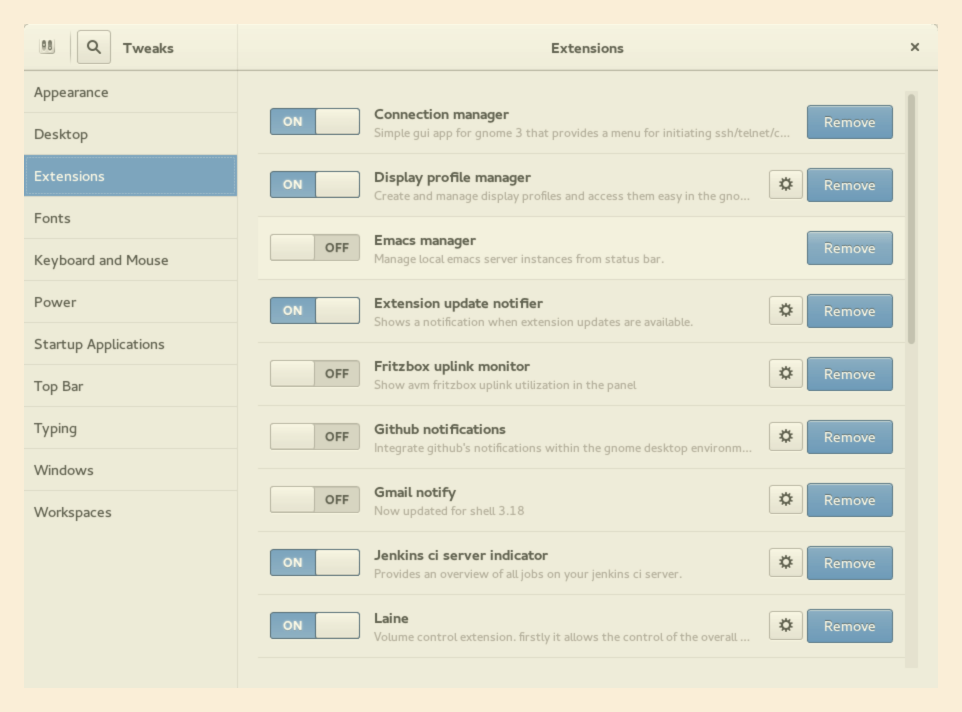Turn off the Connection manager extension

[314, 121]
